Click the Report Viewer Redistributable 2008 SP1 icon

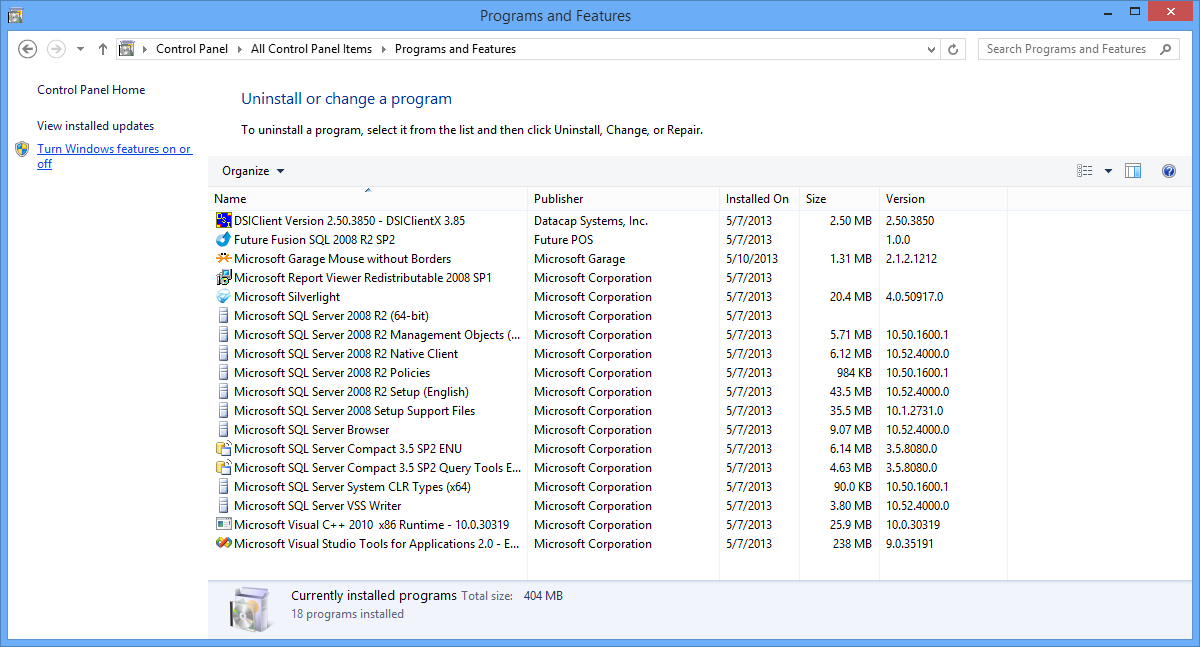[x=223, y=278]
